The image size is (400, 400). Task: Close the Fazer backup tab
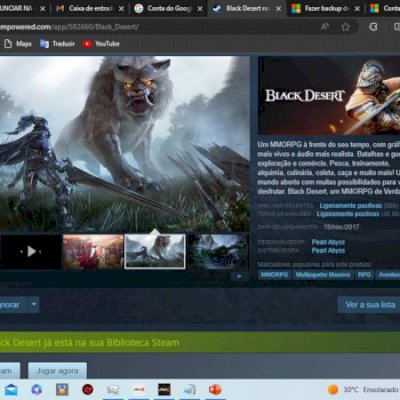tap(357, 9)
